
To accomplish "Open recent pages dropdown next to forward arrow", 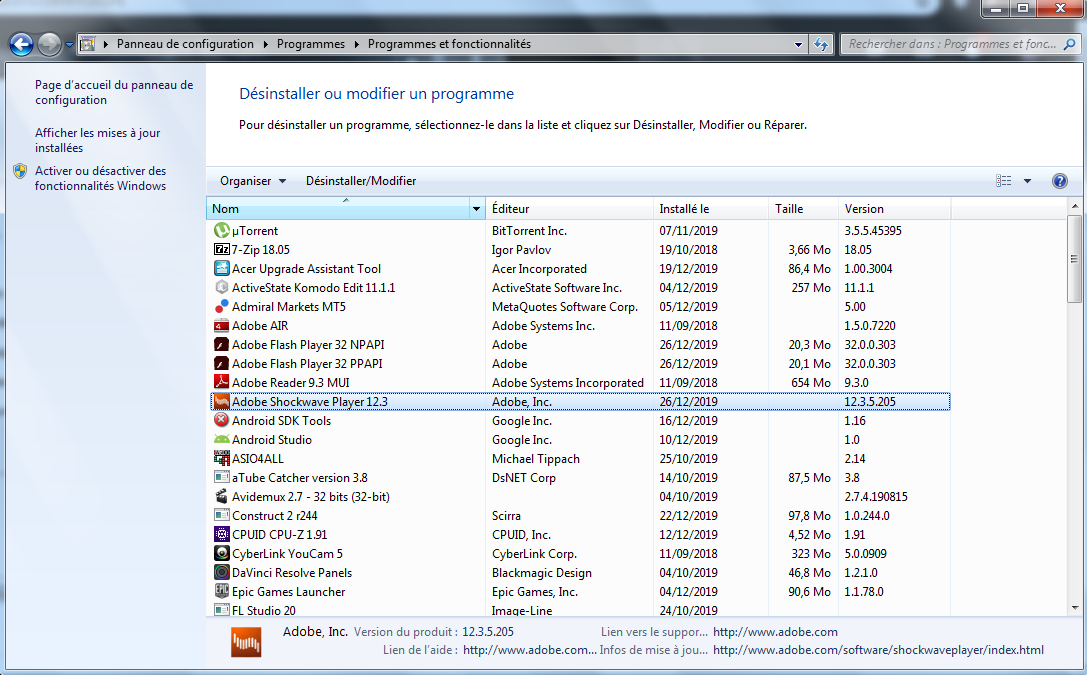I will click(x=69, y=45).
